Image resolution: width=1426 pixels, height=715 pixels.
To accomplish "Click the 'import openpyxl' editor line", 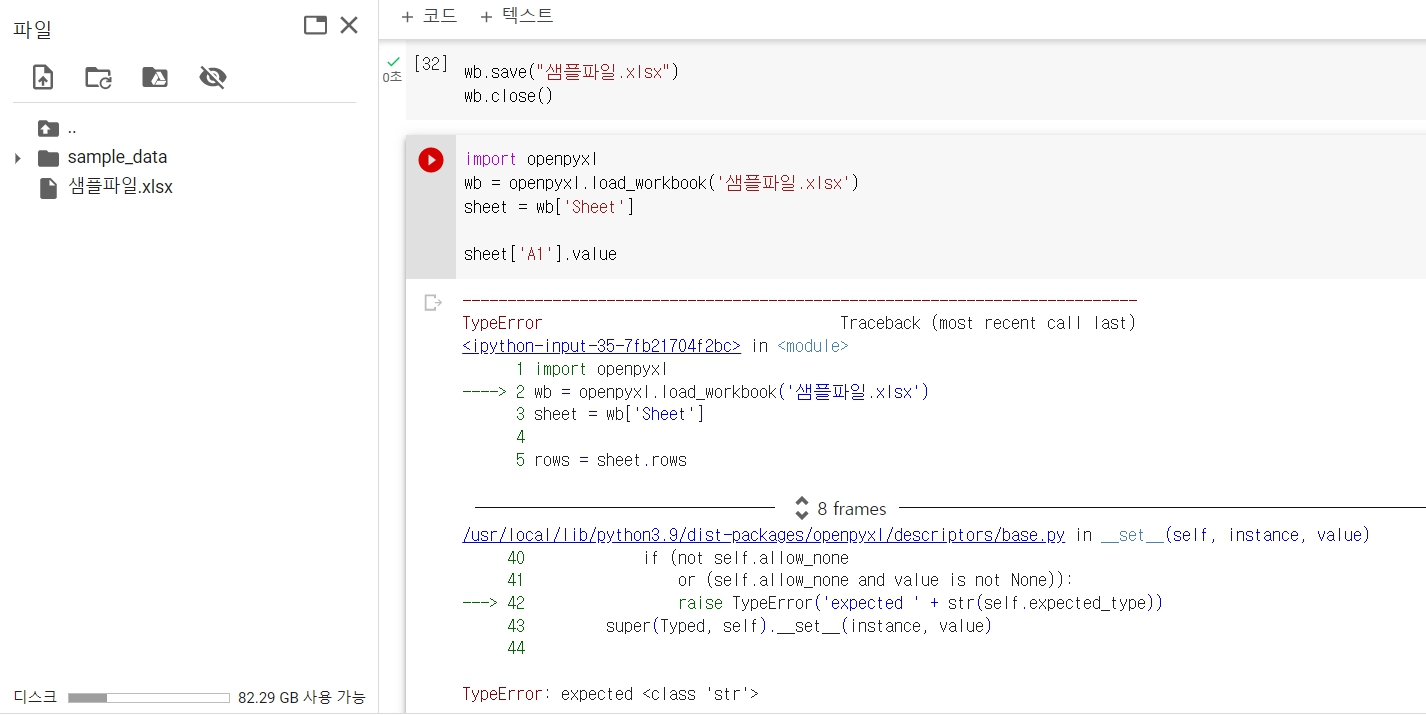I will 531,159.
